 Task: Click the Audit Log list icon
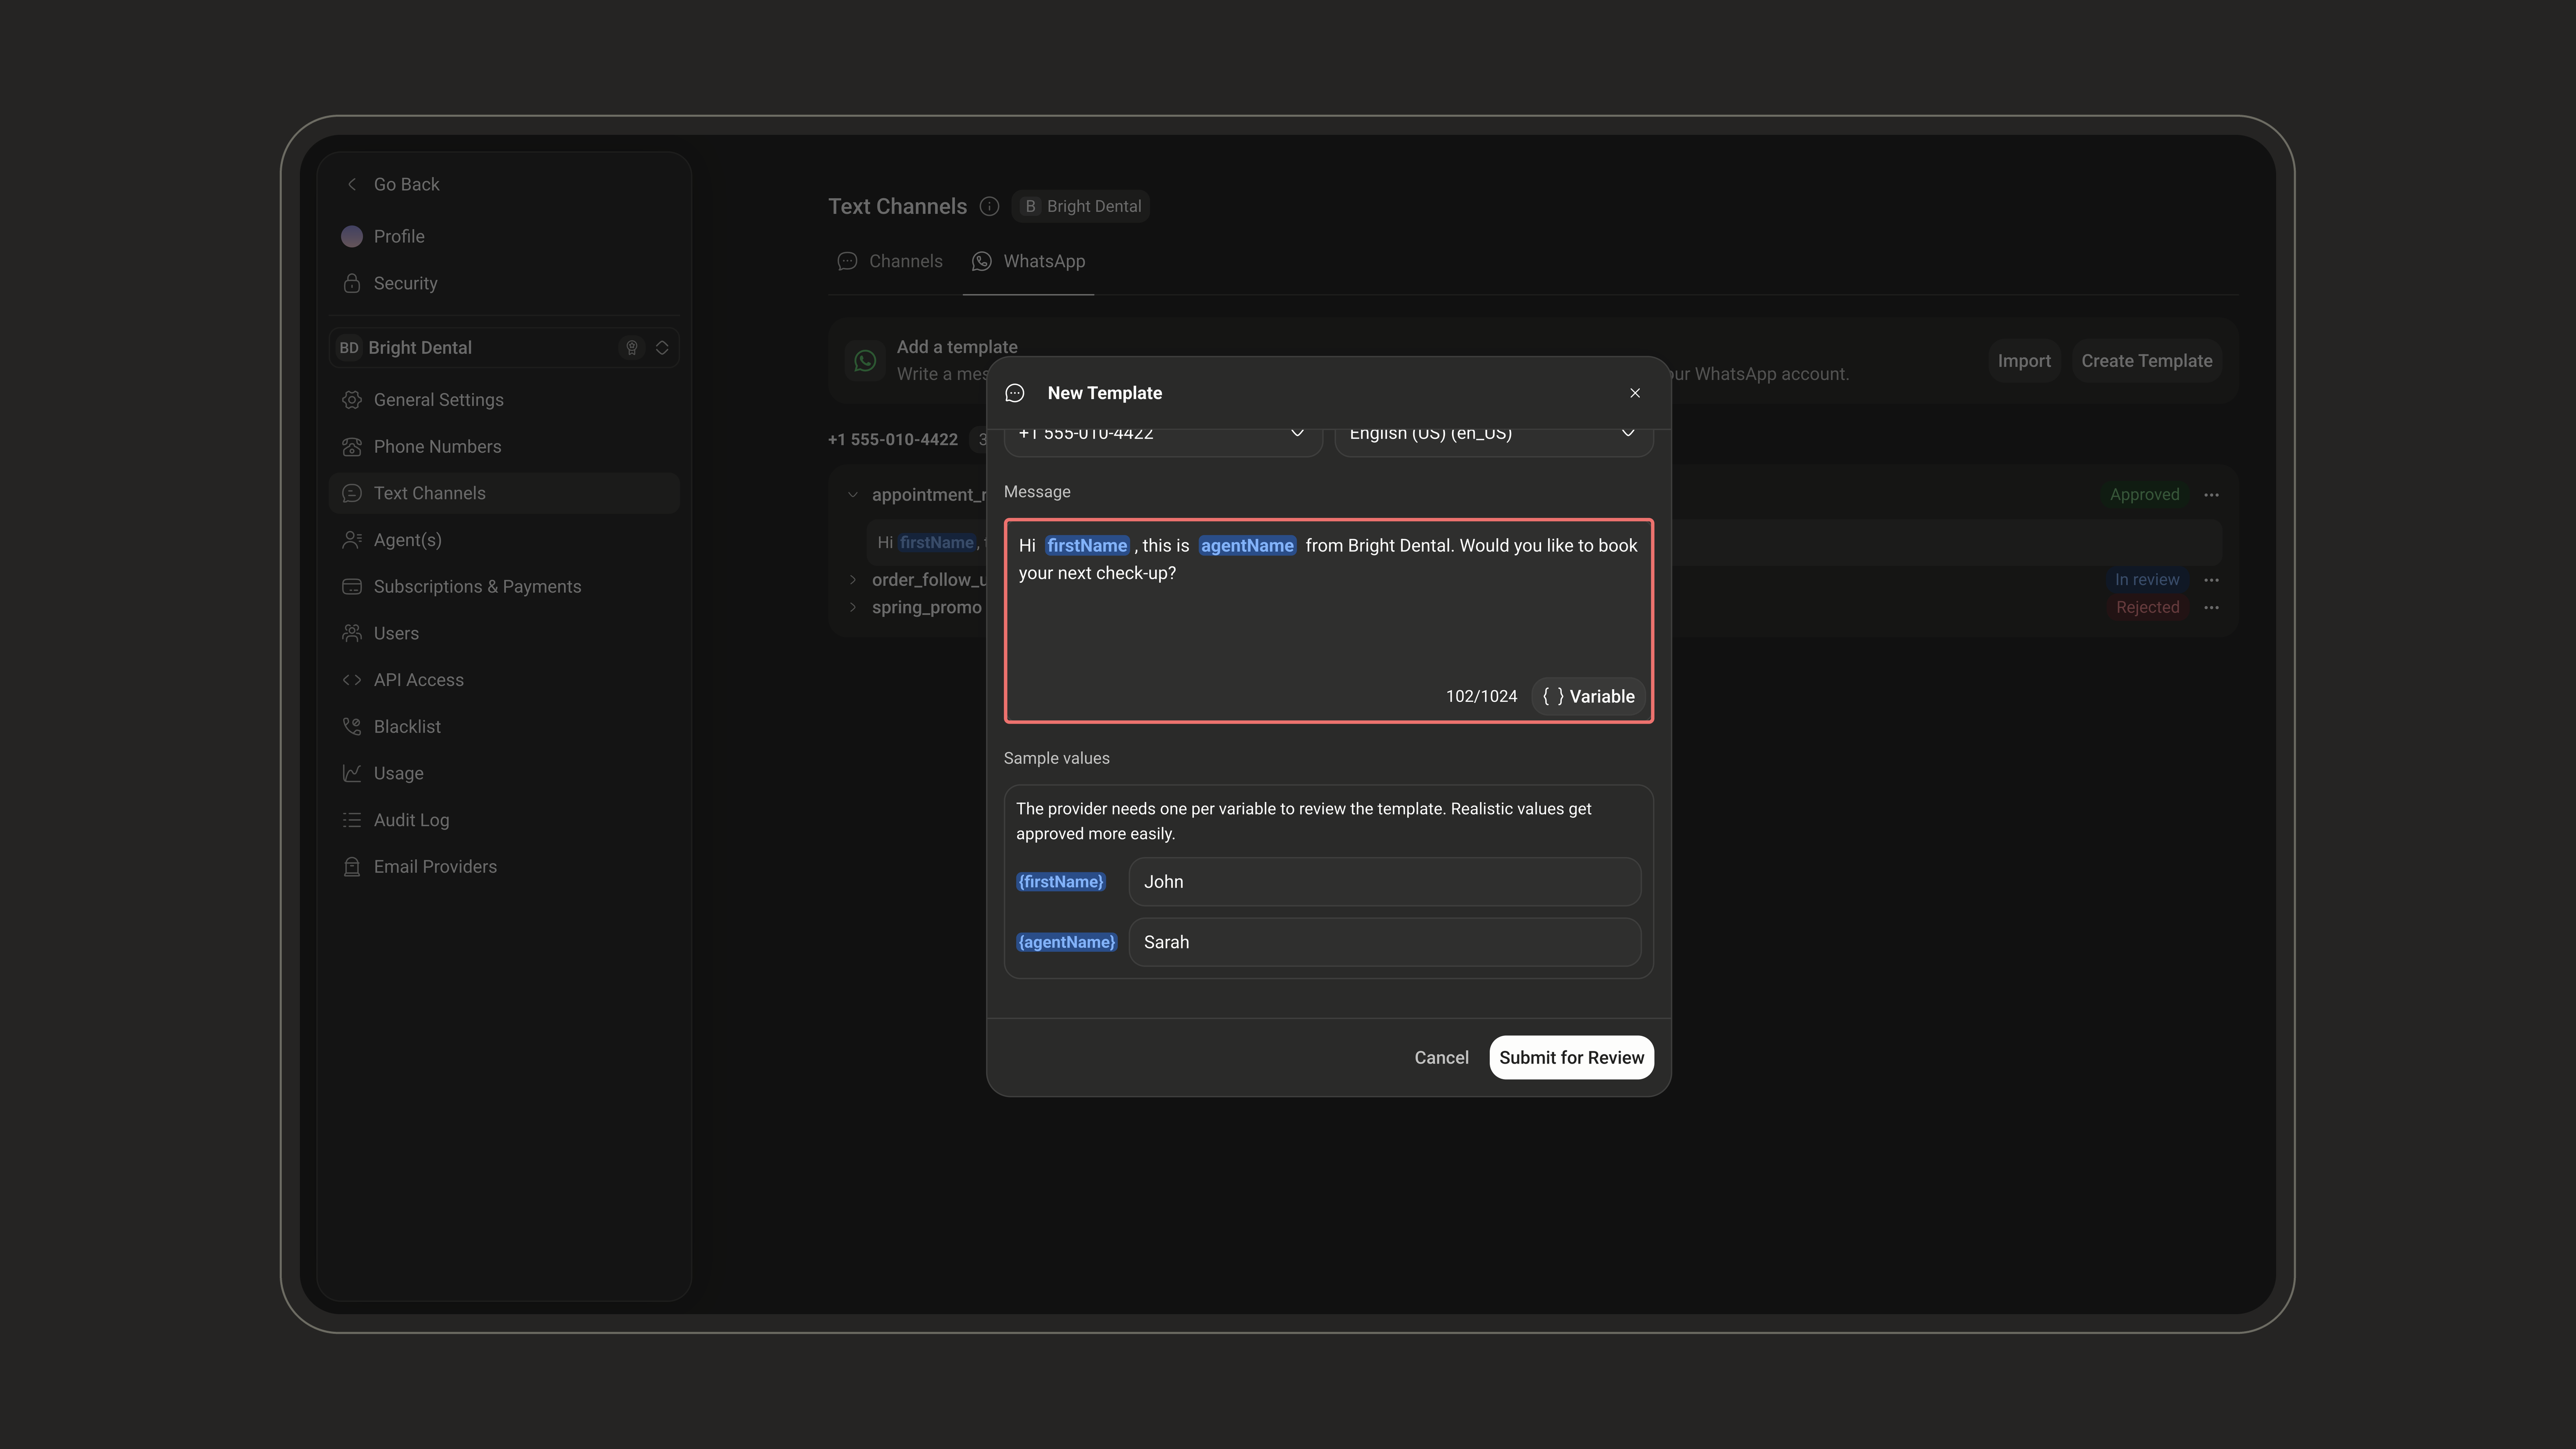pos(351,820)
